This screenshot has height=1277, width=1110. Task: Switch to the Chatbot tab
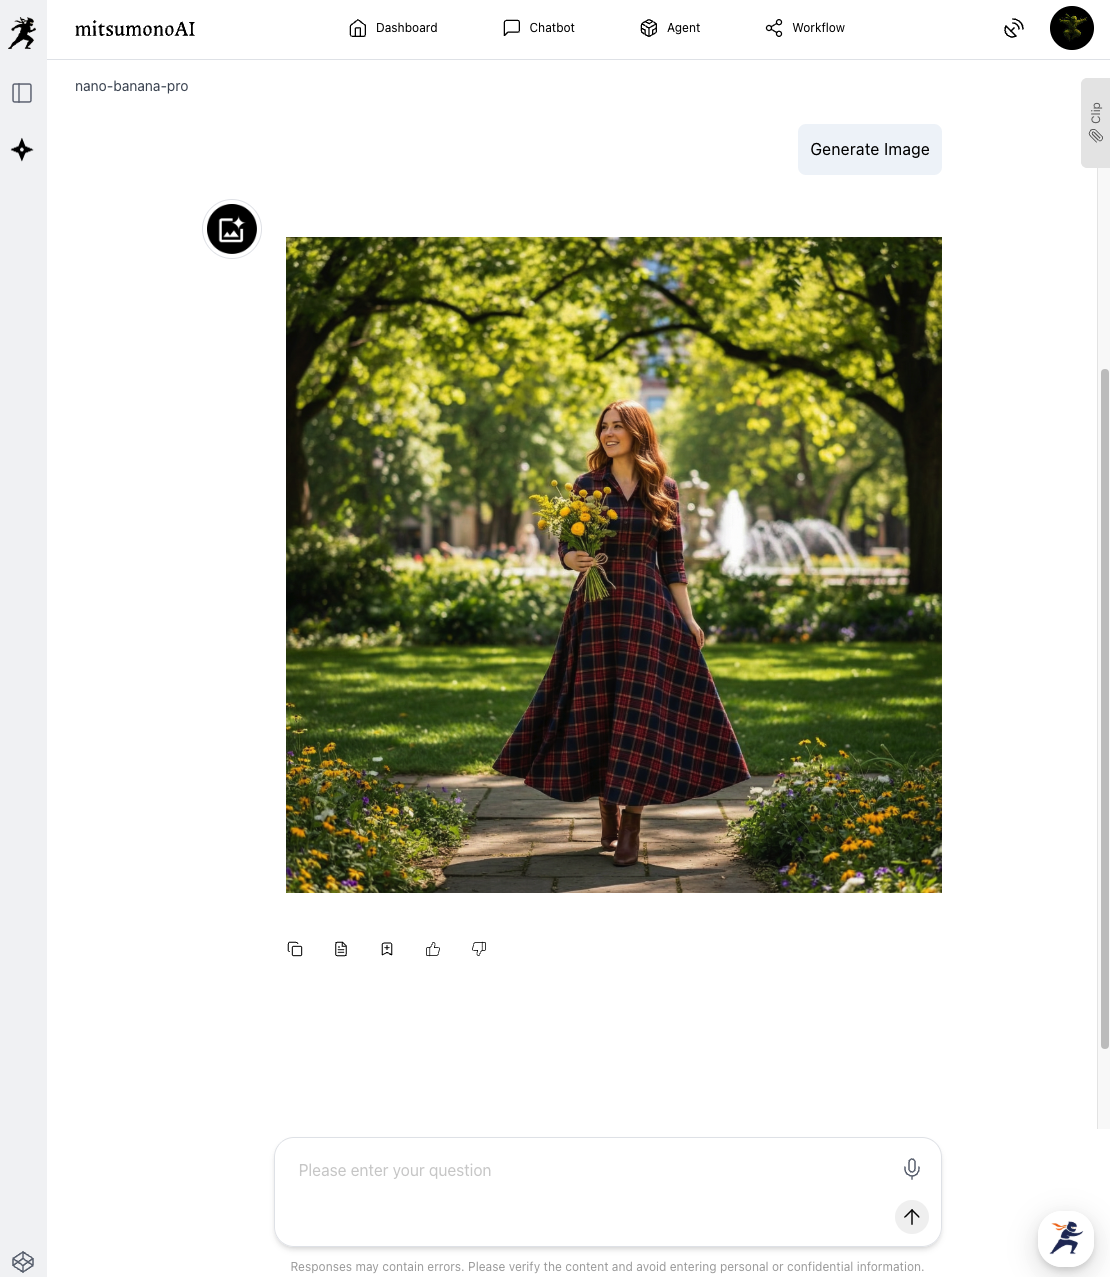click(538, 28)
